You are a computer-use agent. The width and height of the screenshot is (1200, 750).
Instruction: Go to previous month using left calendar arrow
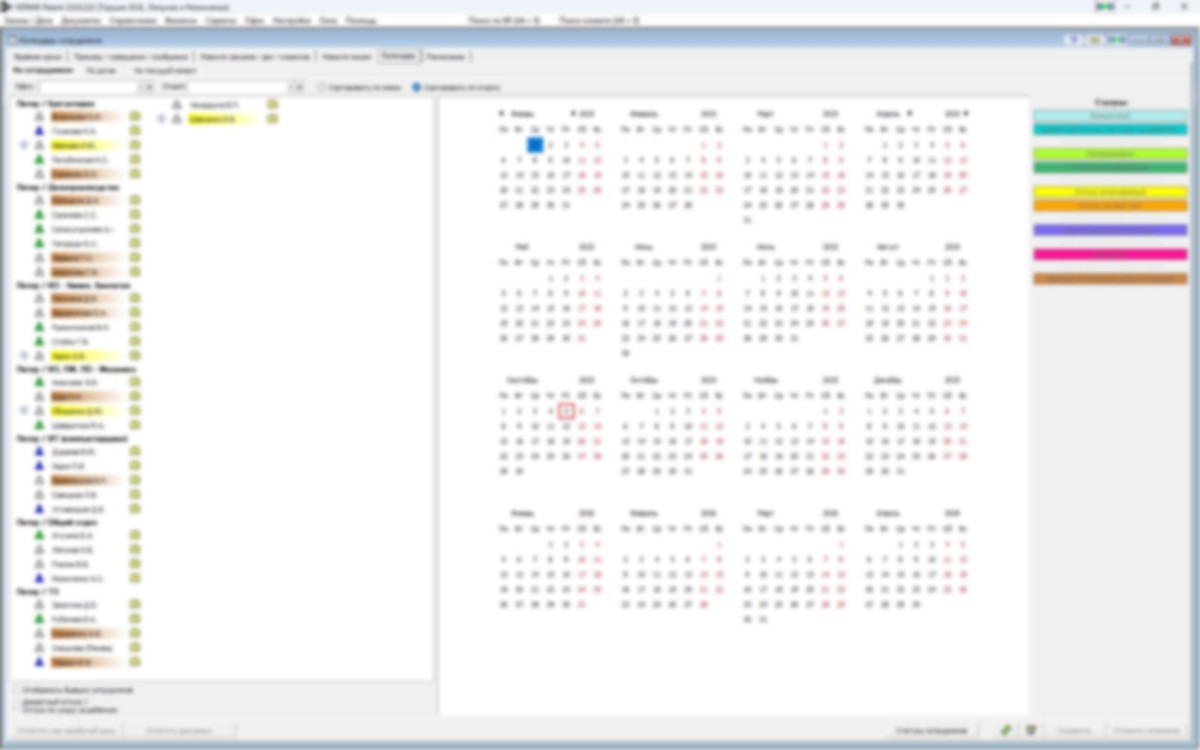[502, 114]
